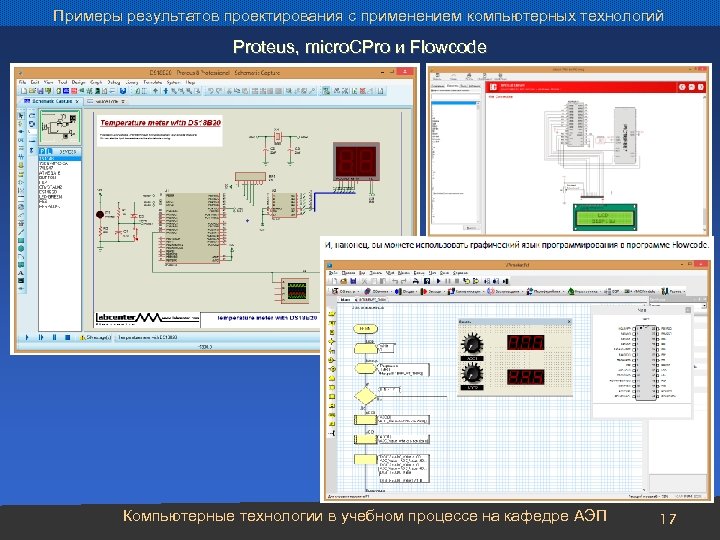720x540 pixels.
Task: Select the Selection arrow tool in Proteus
Action: [x=21, y=115]
